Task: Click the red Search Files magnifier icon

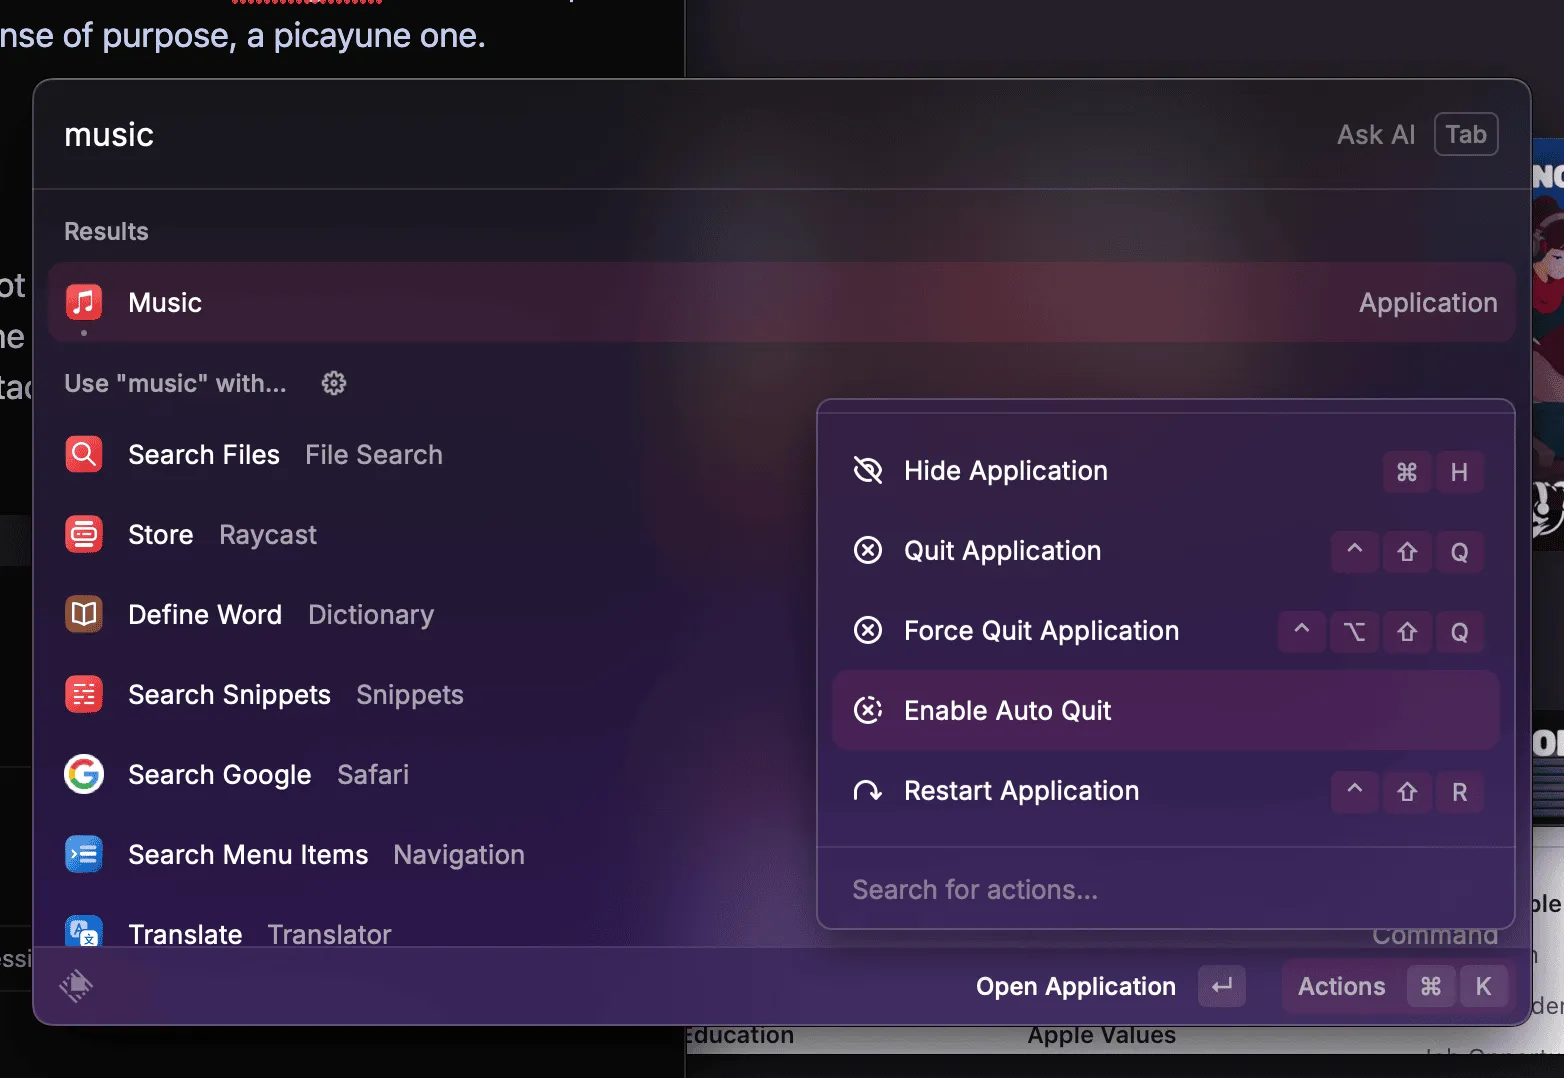Action: point(84,454)
